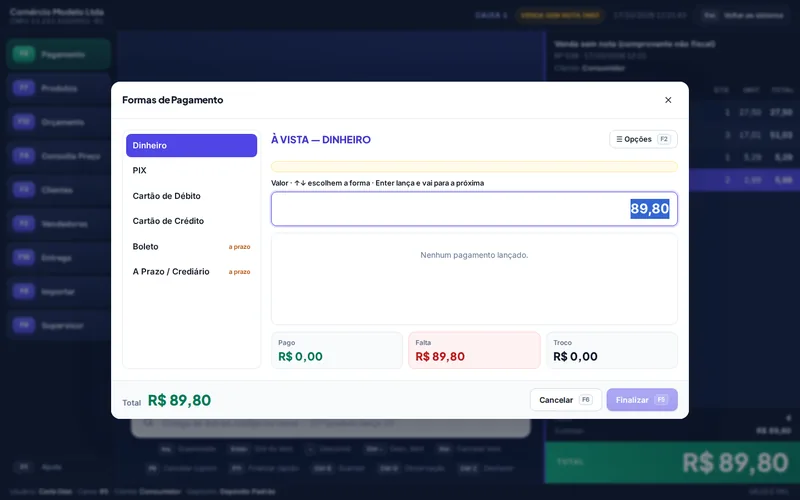Select Dinheiro payment method

(x=191, y=145)
